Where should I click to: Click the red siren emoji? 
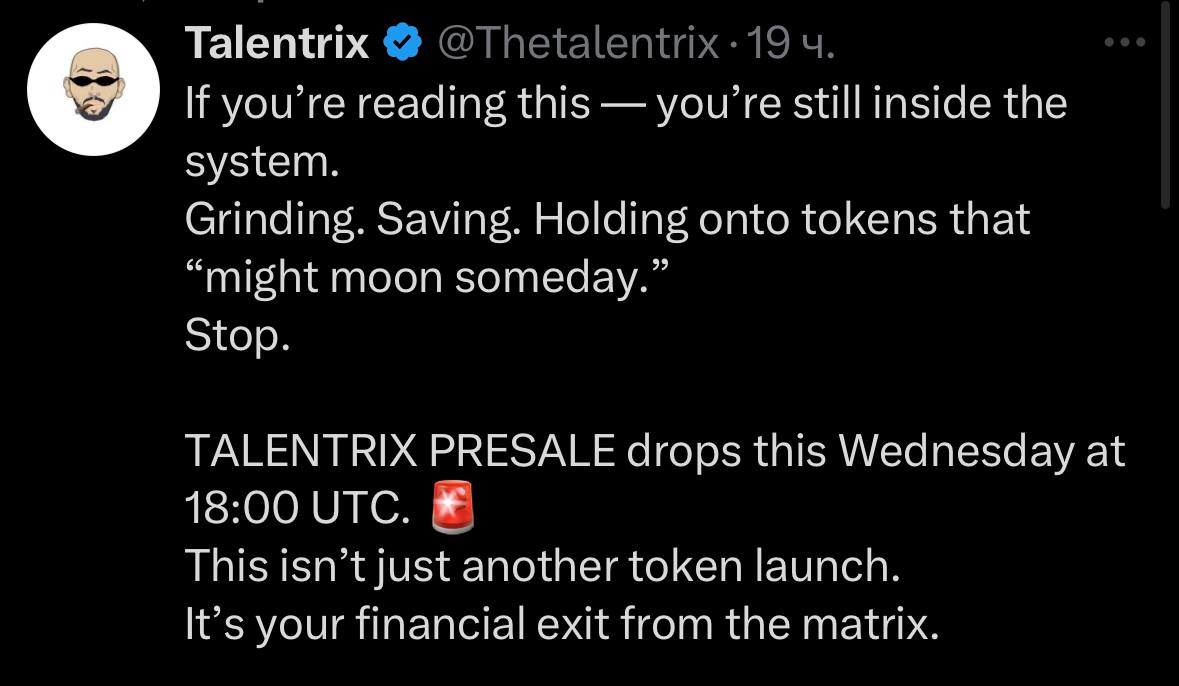[453, 507]
